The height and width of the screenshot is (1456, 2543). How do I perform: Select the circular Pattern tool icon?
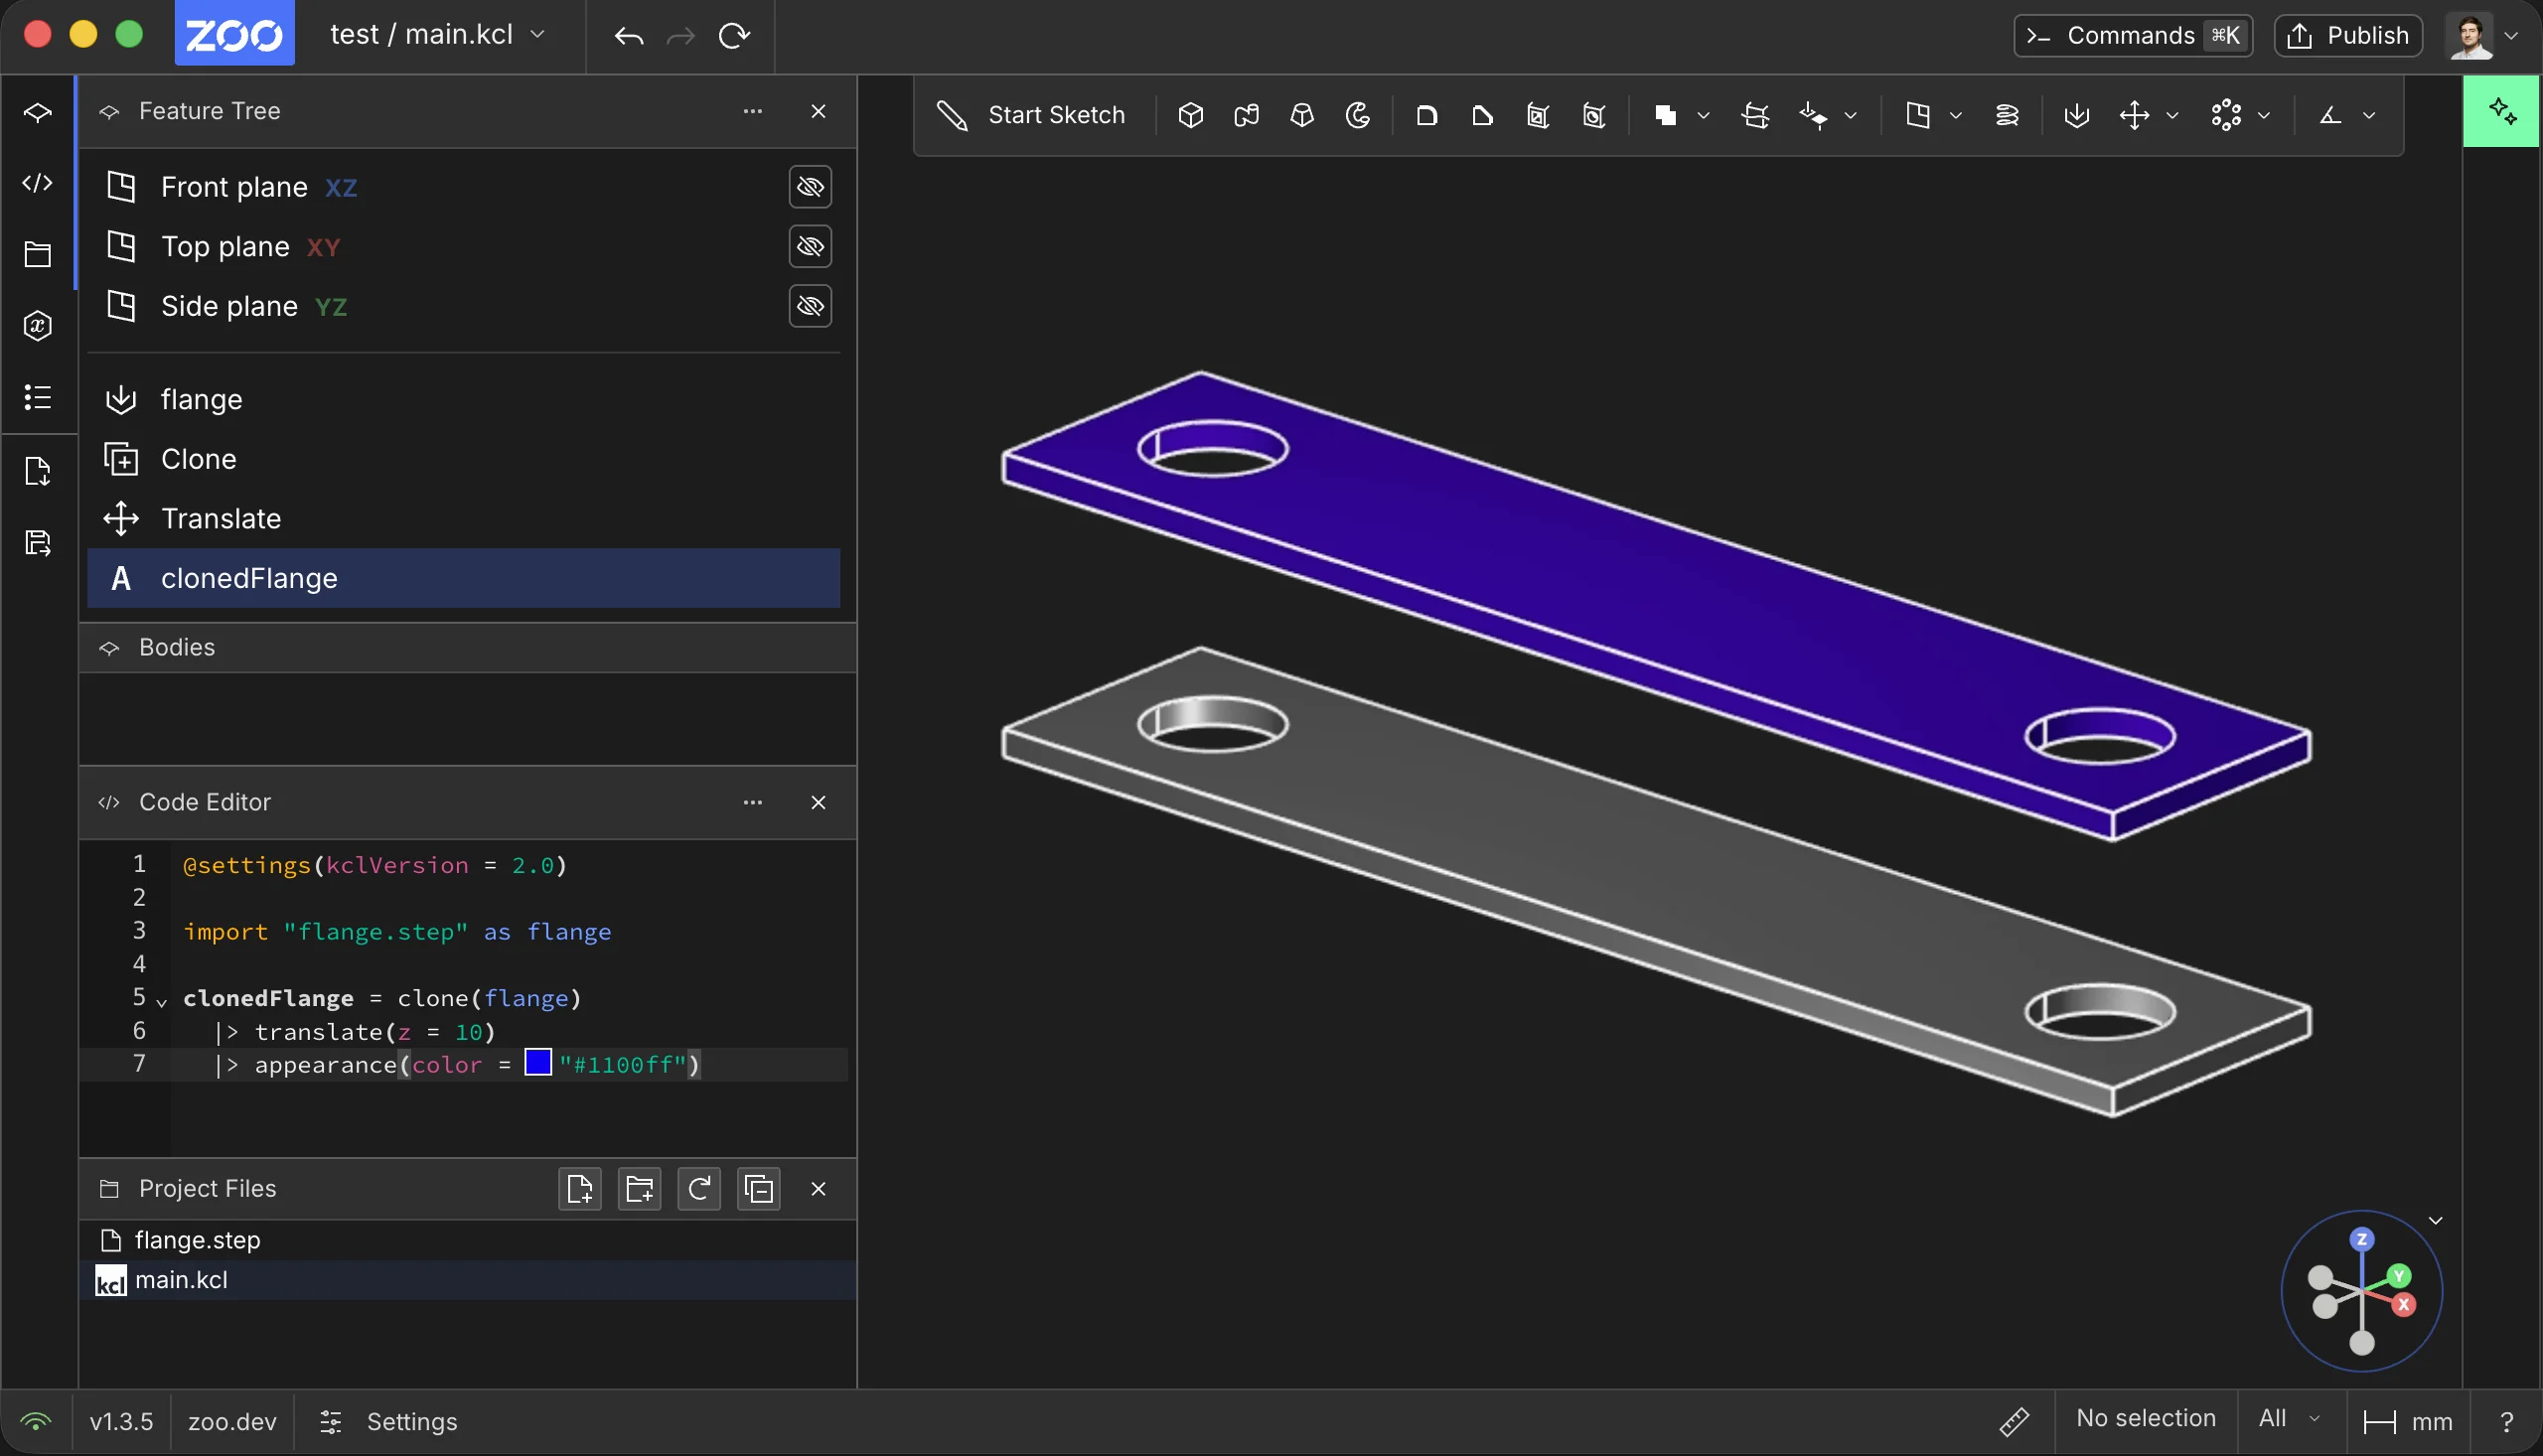pos(2226,115)
